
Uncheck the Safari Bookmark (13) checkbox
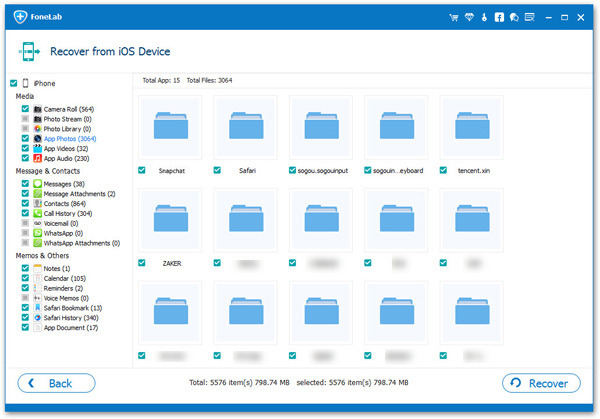(x=25, y=307)
